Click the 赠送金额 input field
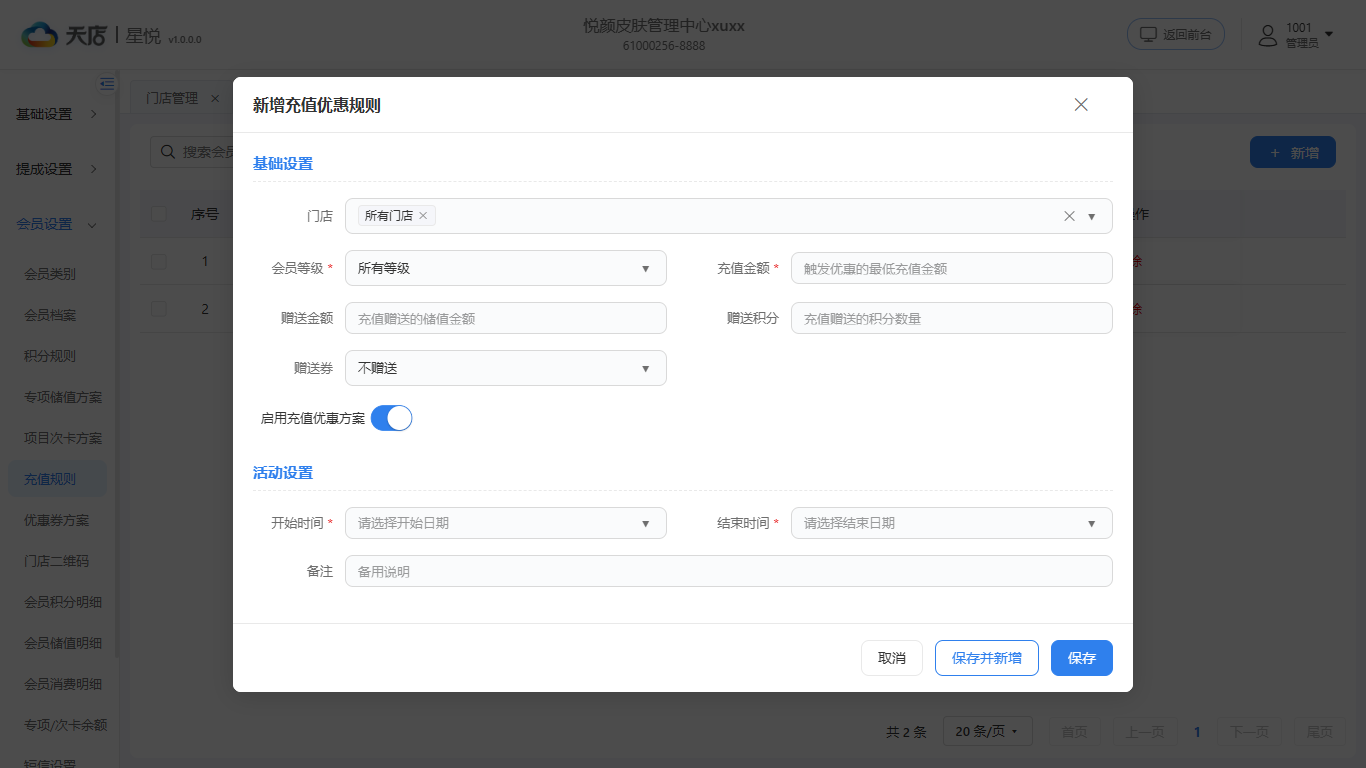The image size is (1366, 768). [506, 318]
